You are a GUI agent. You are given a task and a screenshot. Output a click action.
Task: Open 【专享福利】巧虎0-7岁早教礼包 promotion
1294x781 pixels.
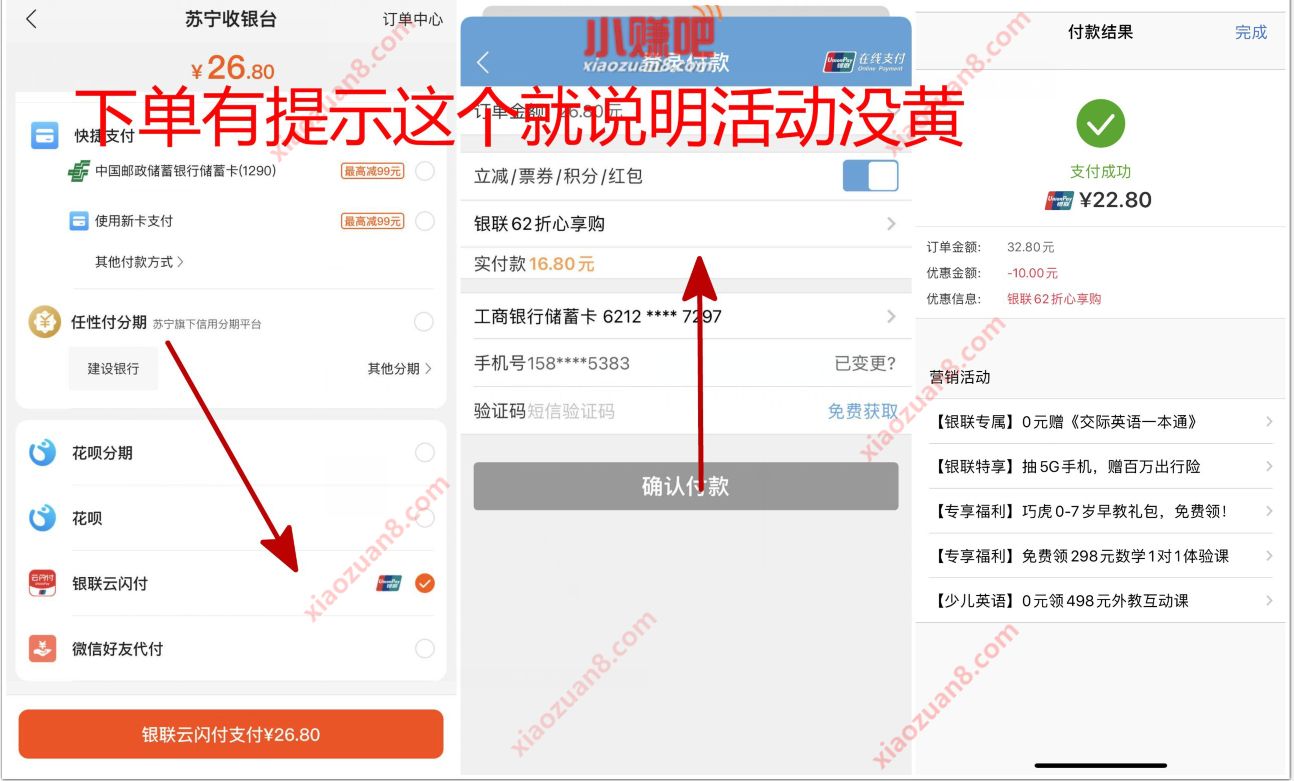[x=1101, y=511]
